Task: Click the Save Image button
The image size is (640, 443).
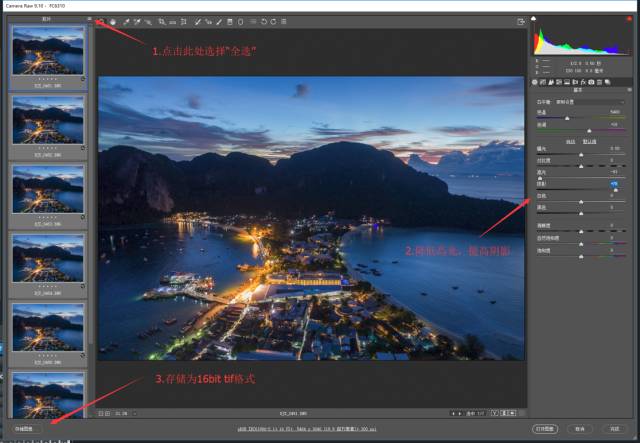Action: [26, 429]
